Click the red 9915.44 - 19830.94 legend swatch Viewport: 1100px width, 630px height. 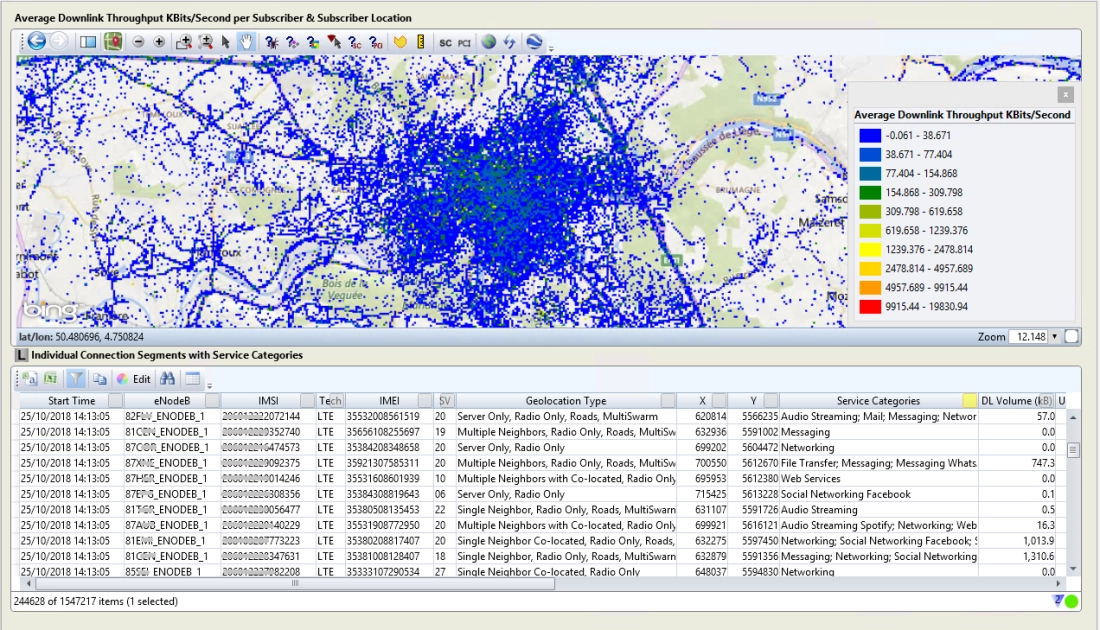click(869, 306)
